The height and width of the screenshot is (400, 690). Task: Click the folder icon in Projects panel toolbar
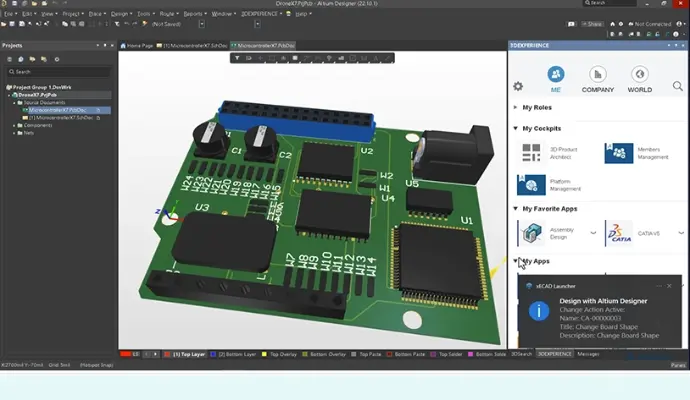[32, 59]
